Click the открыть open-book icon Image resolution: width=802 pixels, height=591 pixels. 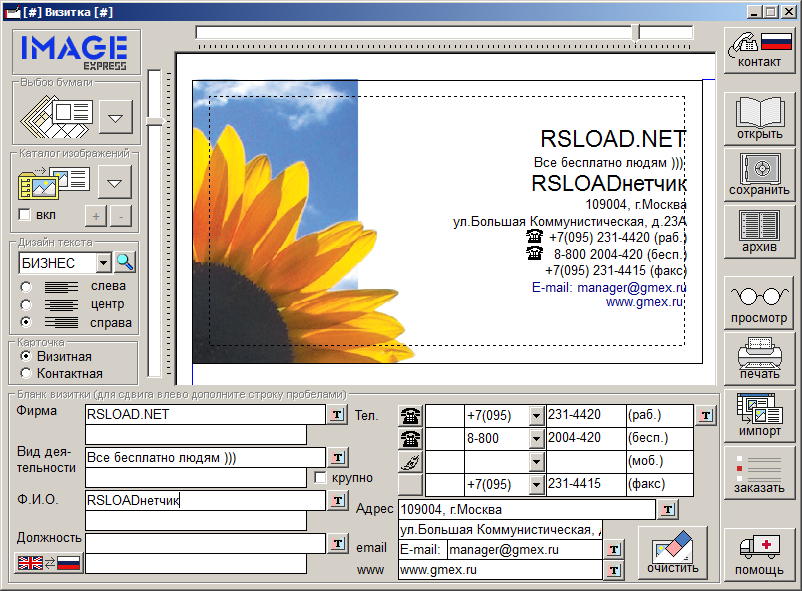coord(760,118)
